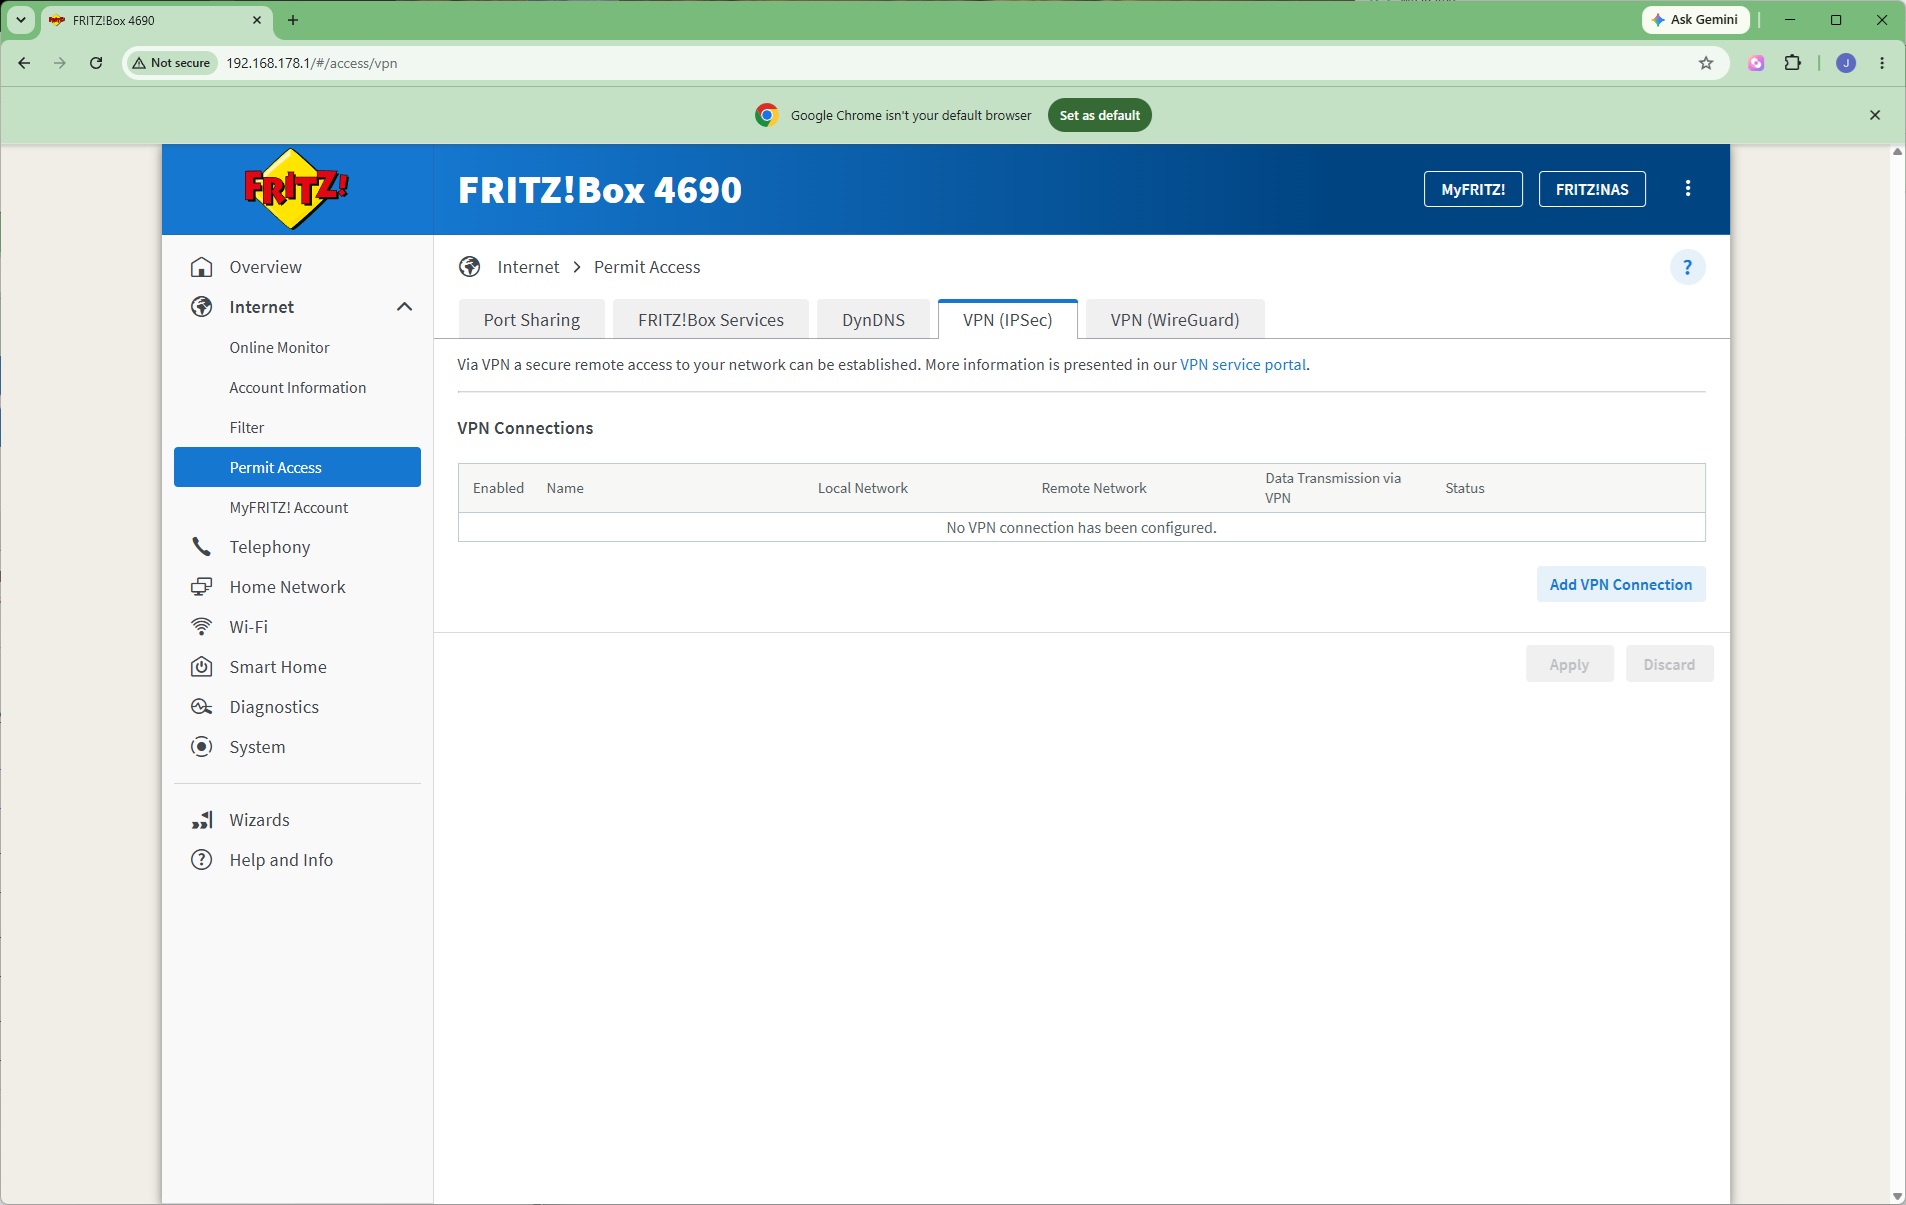Select the VPN (IPSec) tab
The width and height of the screenshot is (1906, 1205).
pyautogui.click(x=1008, y=320)
